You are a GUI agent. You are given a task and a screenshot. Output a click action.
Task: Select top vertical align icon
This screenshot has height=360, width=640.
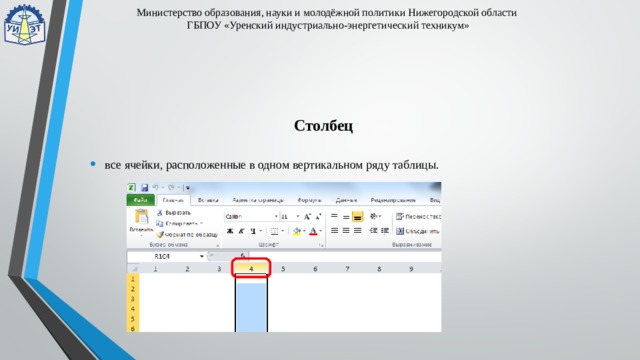coord(334,216)
